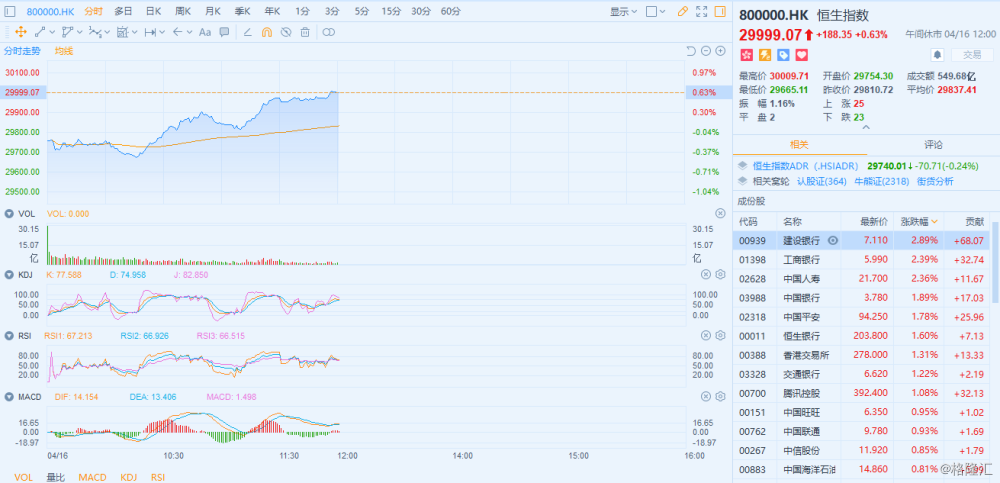The height and width of the screenshot is (483, 1000).
Task: Switch to the 日K daily chart tab
Action: click(153, 11)
